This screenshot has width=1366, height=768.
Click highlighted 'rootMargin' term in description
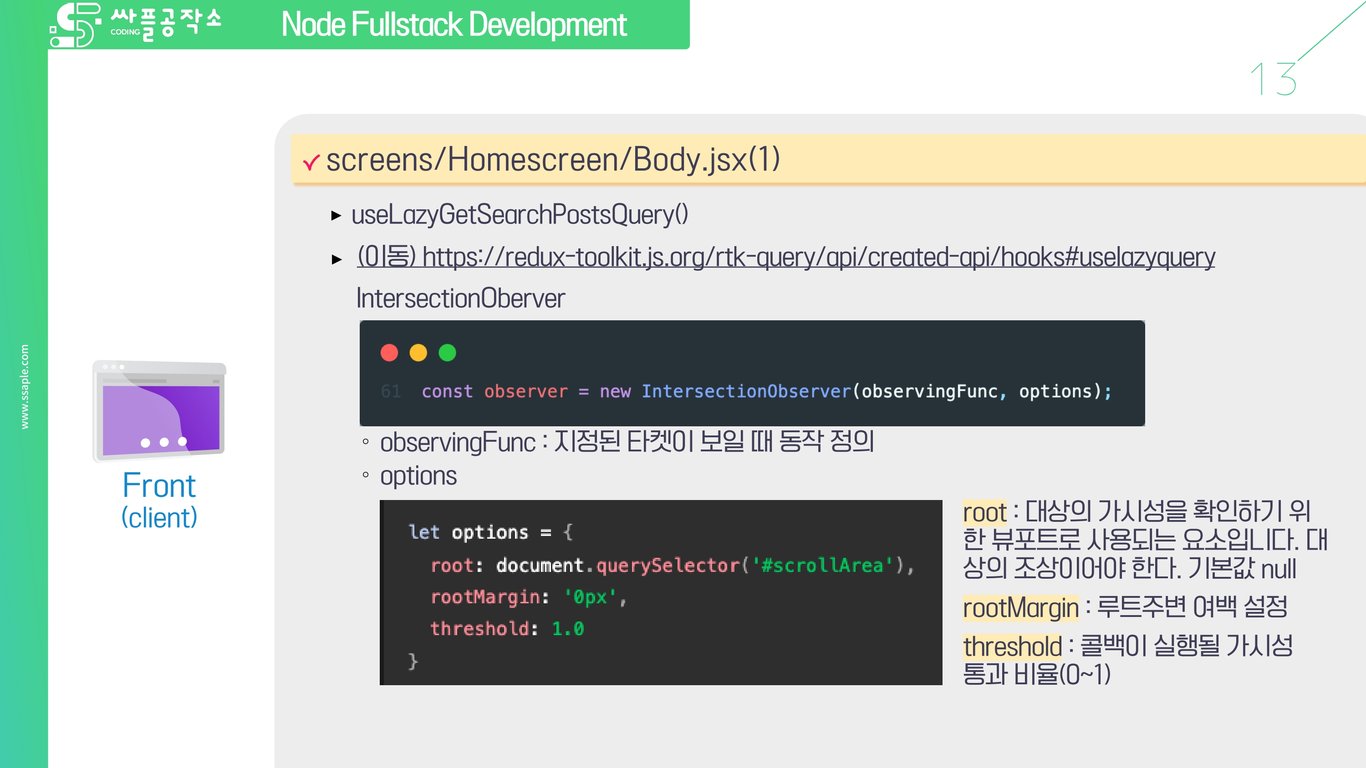pos(1021,607)
